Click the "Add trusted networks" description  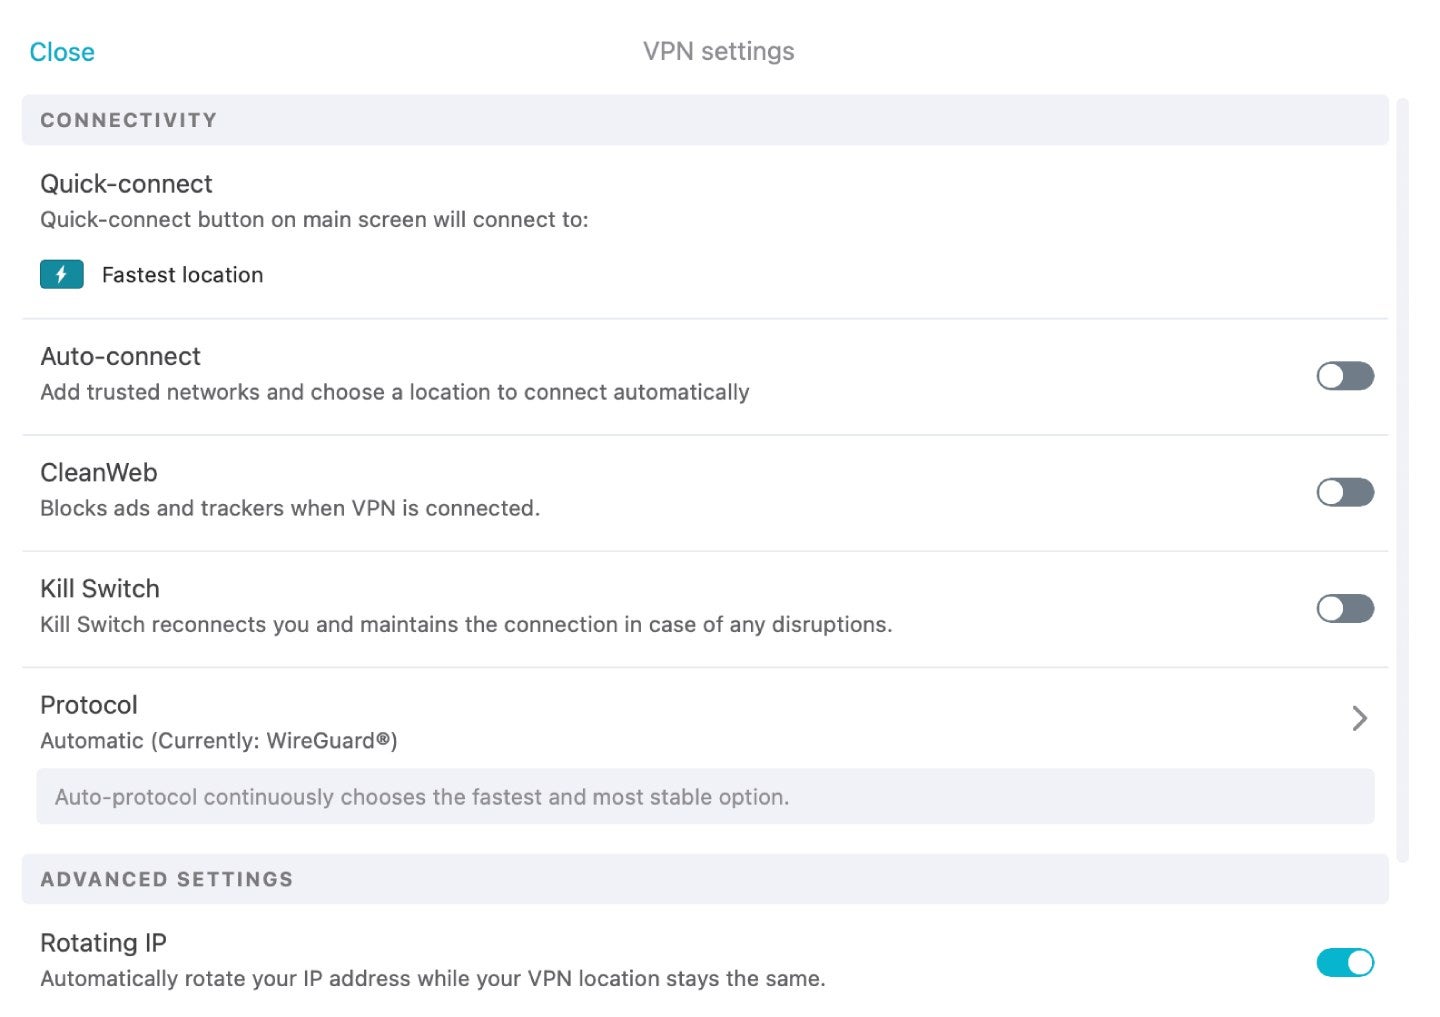pos(395,392)
